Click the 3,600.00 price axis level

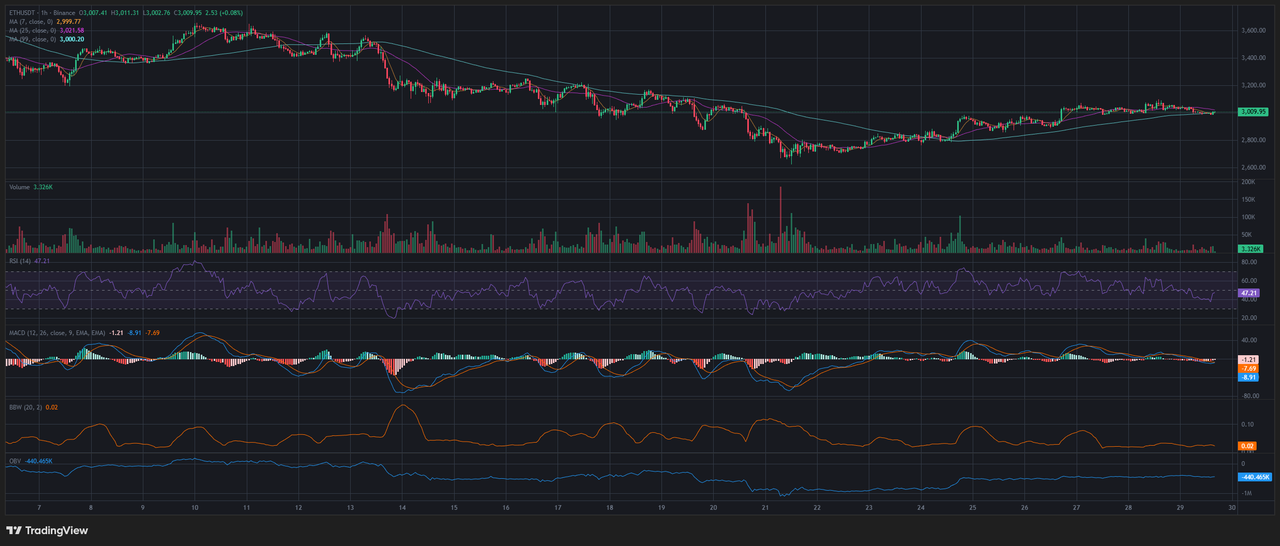click(1253, 31)
